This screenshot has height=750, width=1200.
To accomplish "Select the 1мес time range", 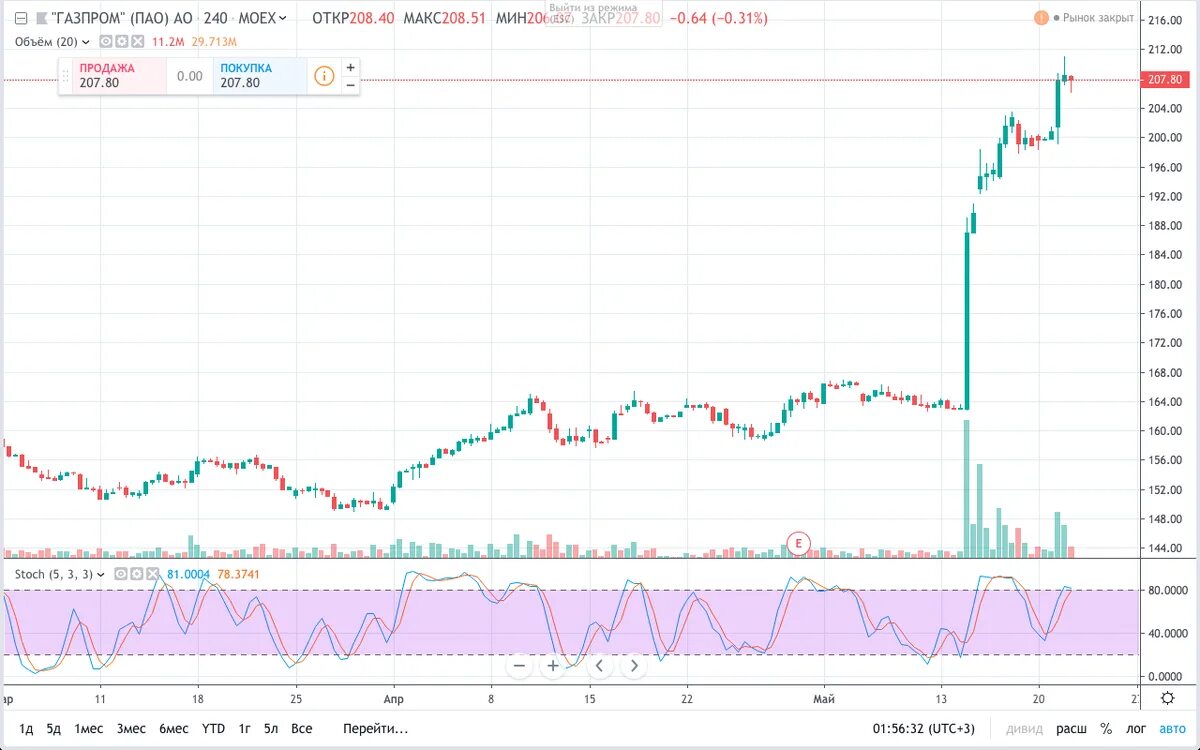I will [x=90, y=729].
